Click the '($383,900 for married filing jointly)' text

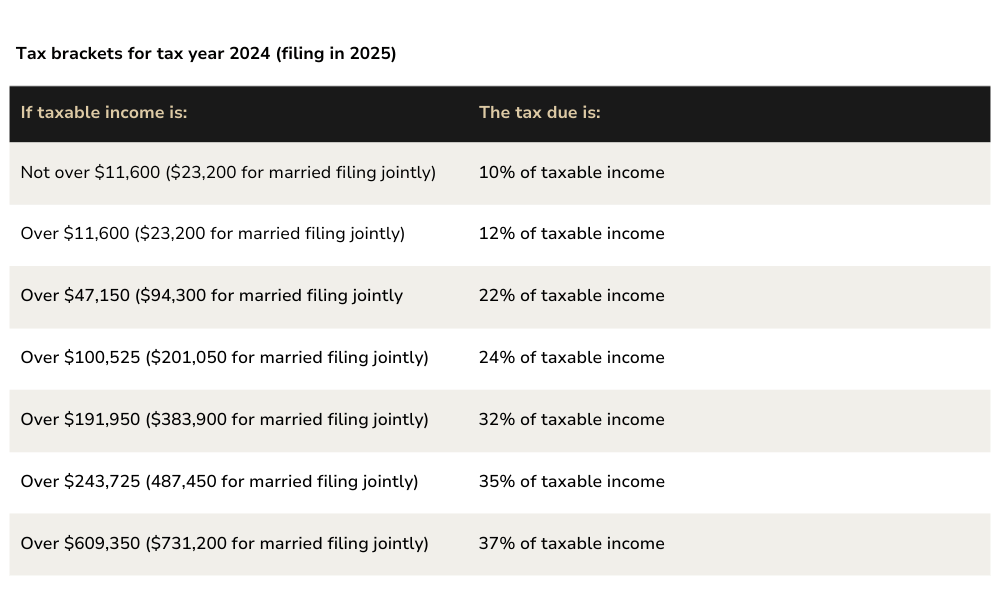[x=287, y=420]
